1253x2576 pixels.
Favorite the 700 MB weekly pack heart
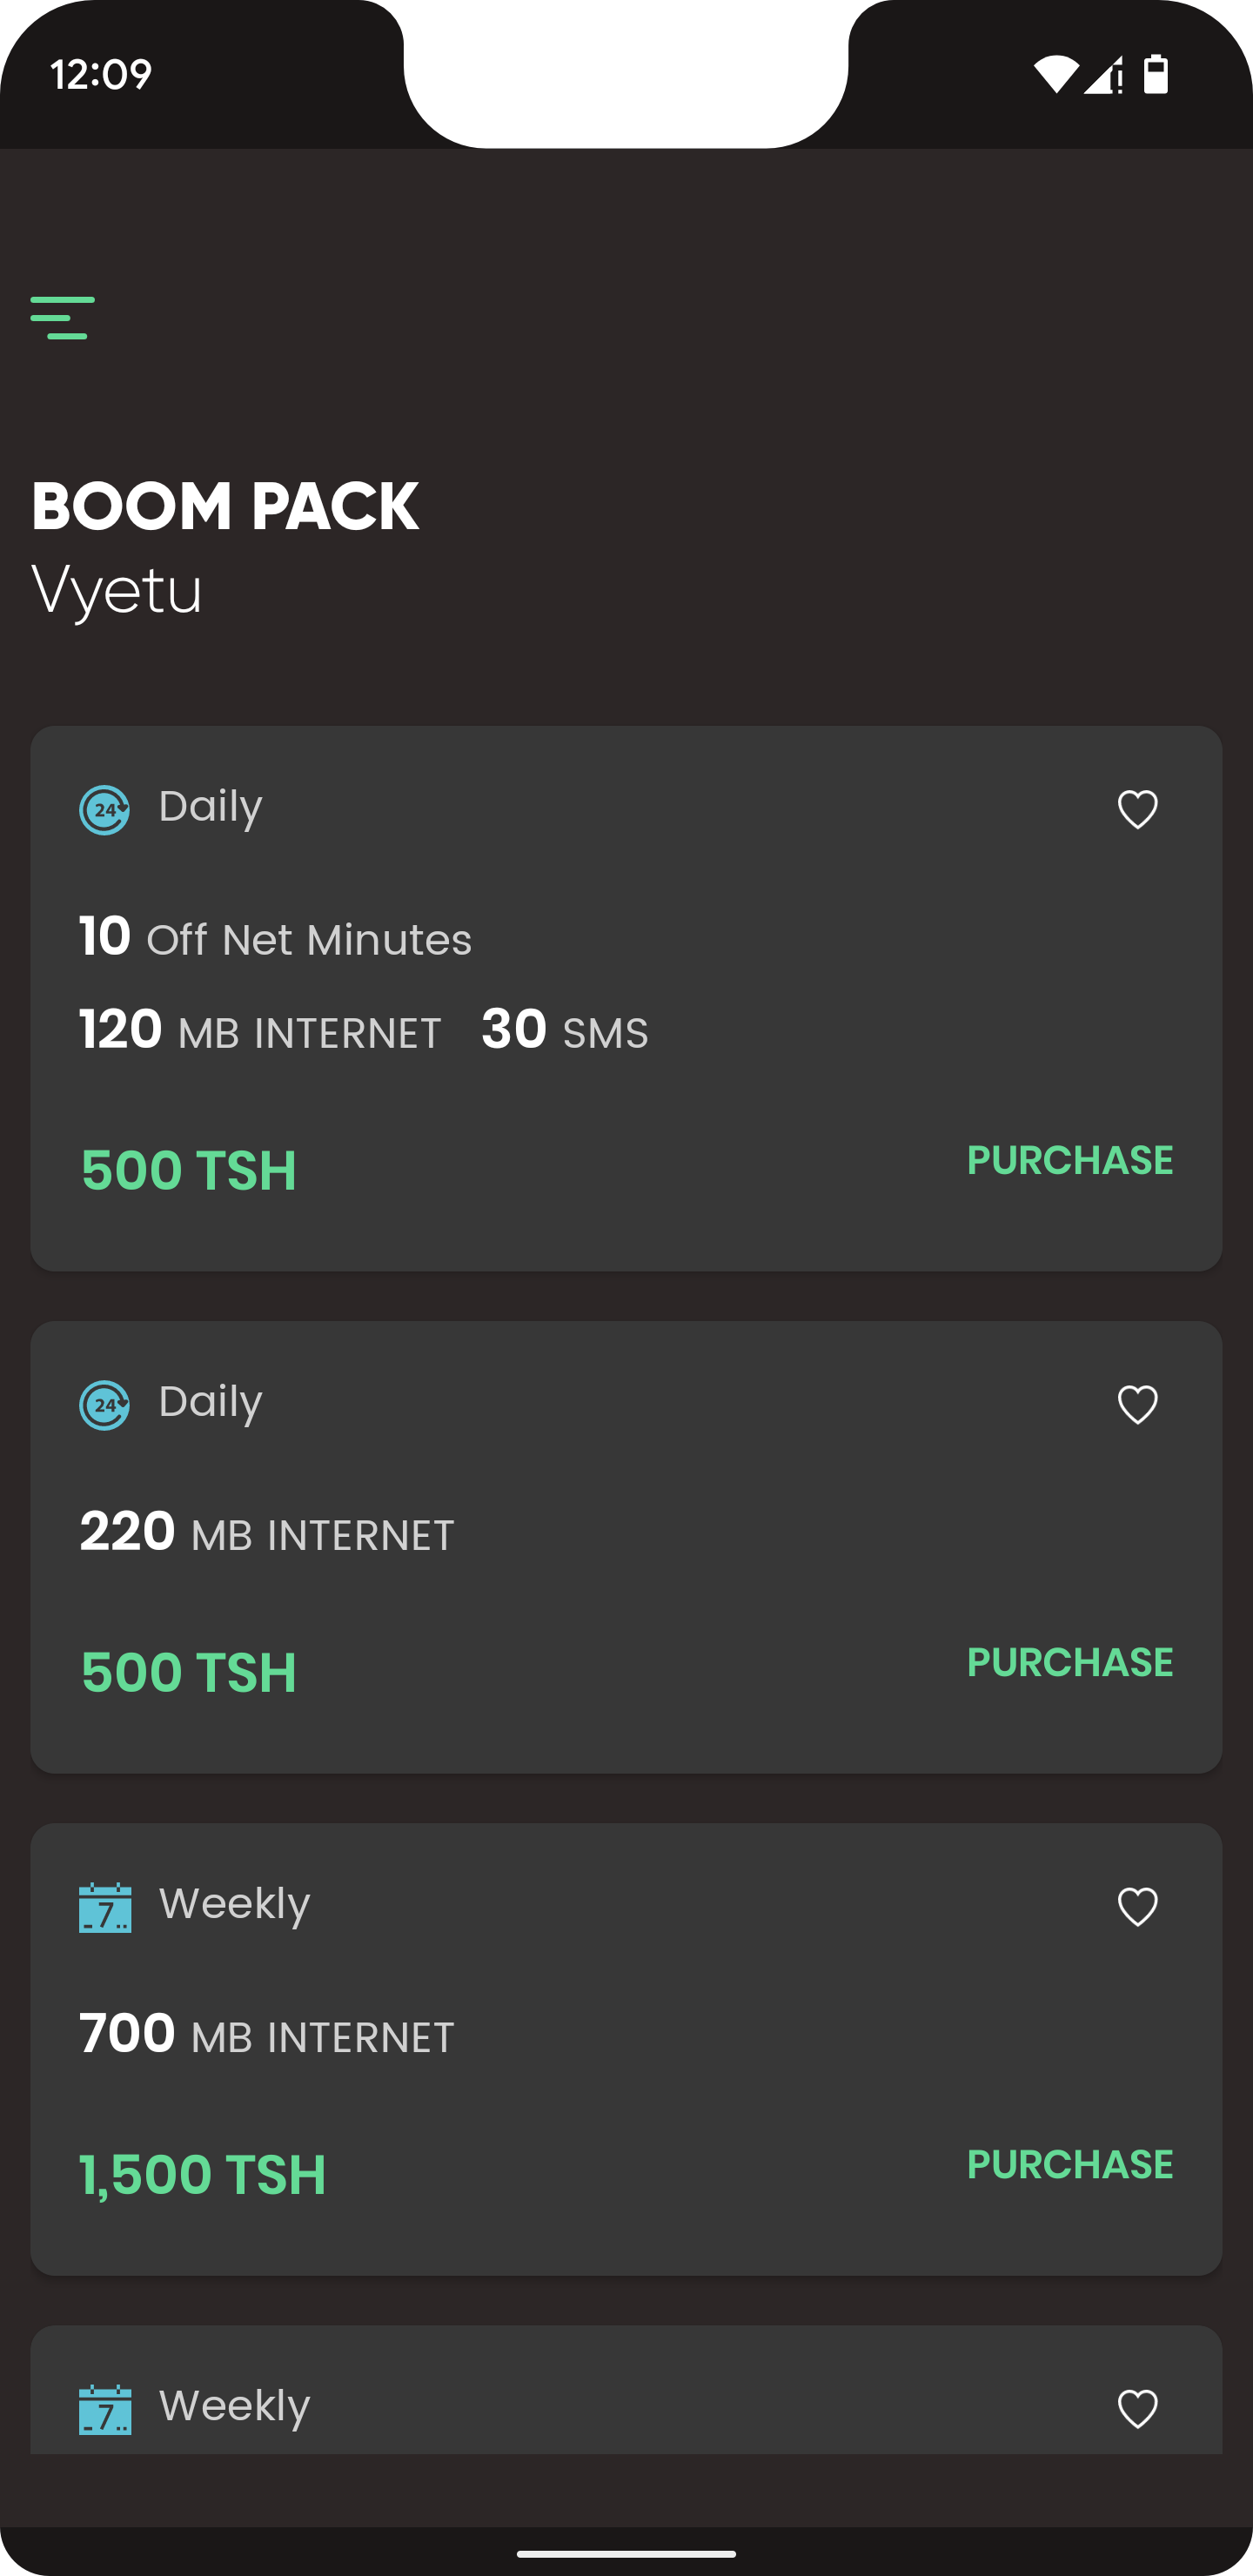(1137, 1906)
